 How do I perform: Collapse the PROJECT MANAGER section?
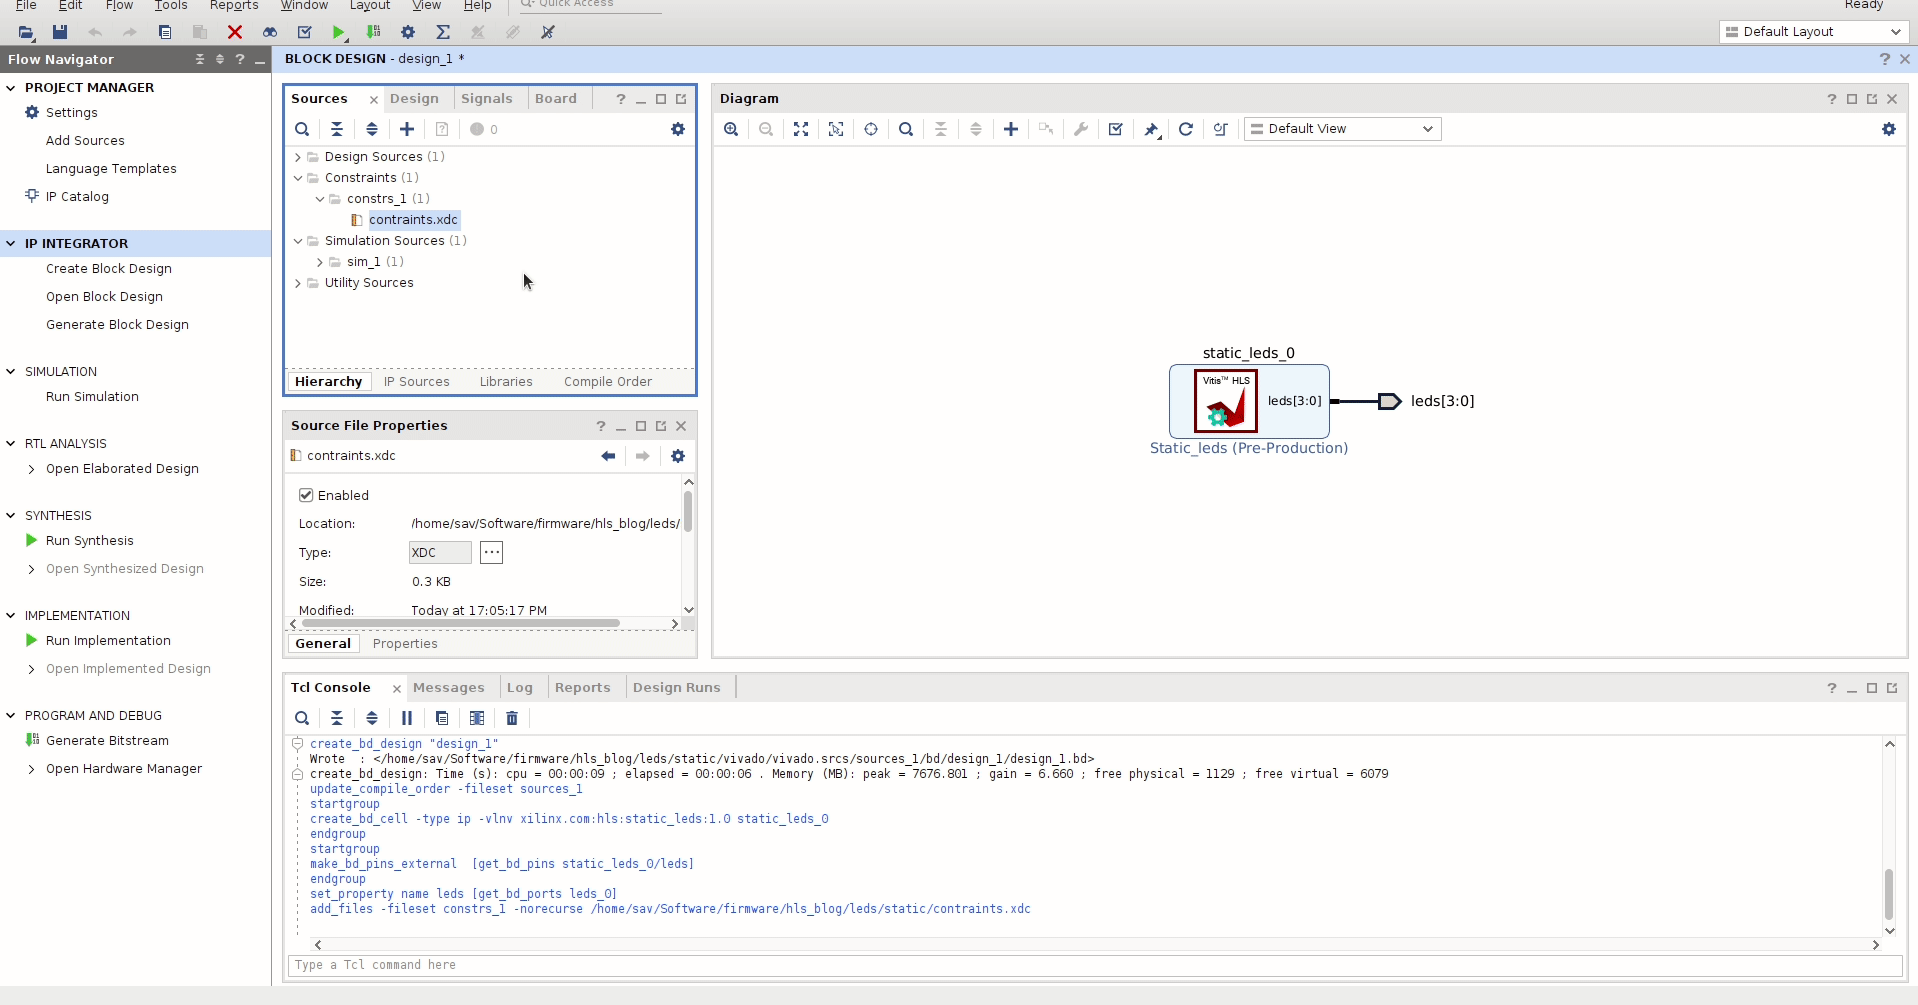11,88
